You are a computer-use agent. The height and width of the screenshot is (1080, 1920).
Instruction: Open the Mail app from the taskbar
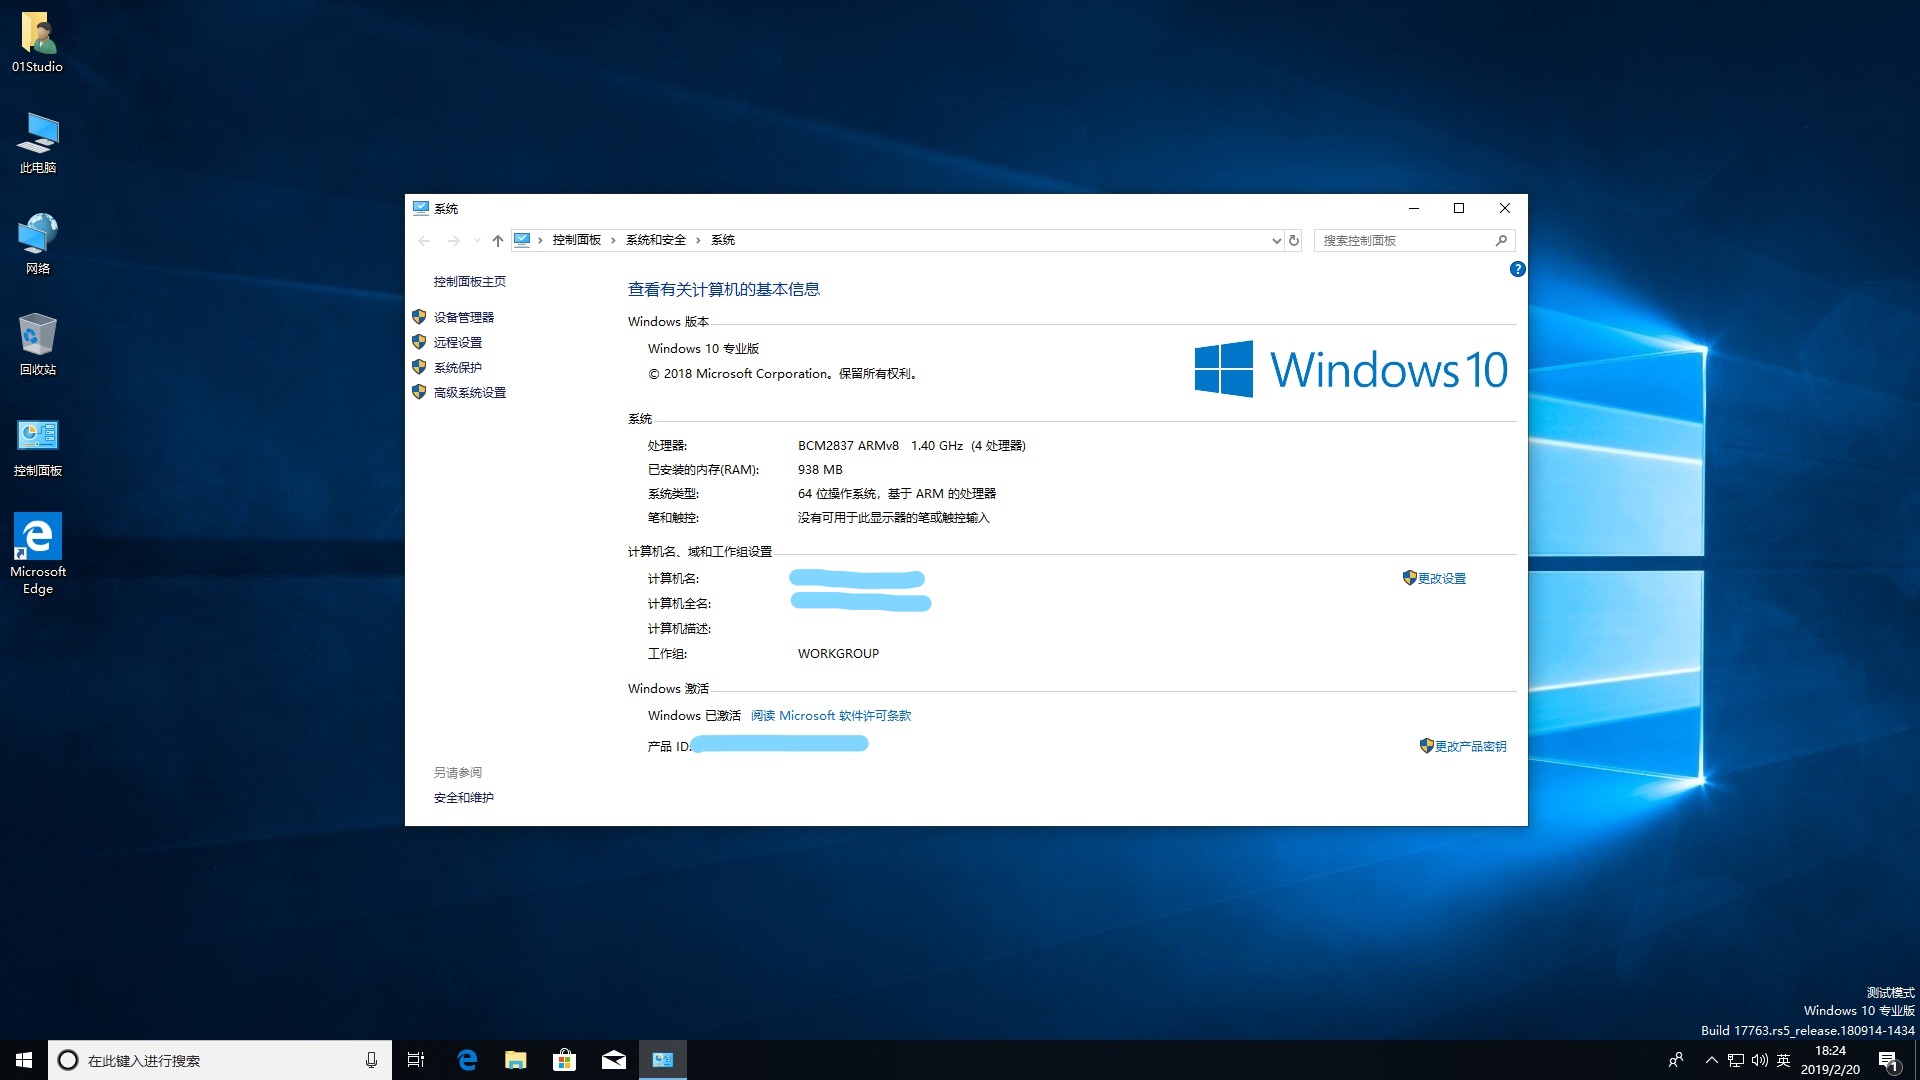point(613,1059)
